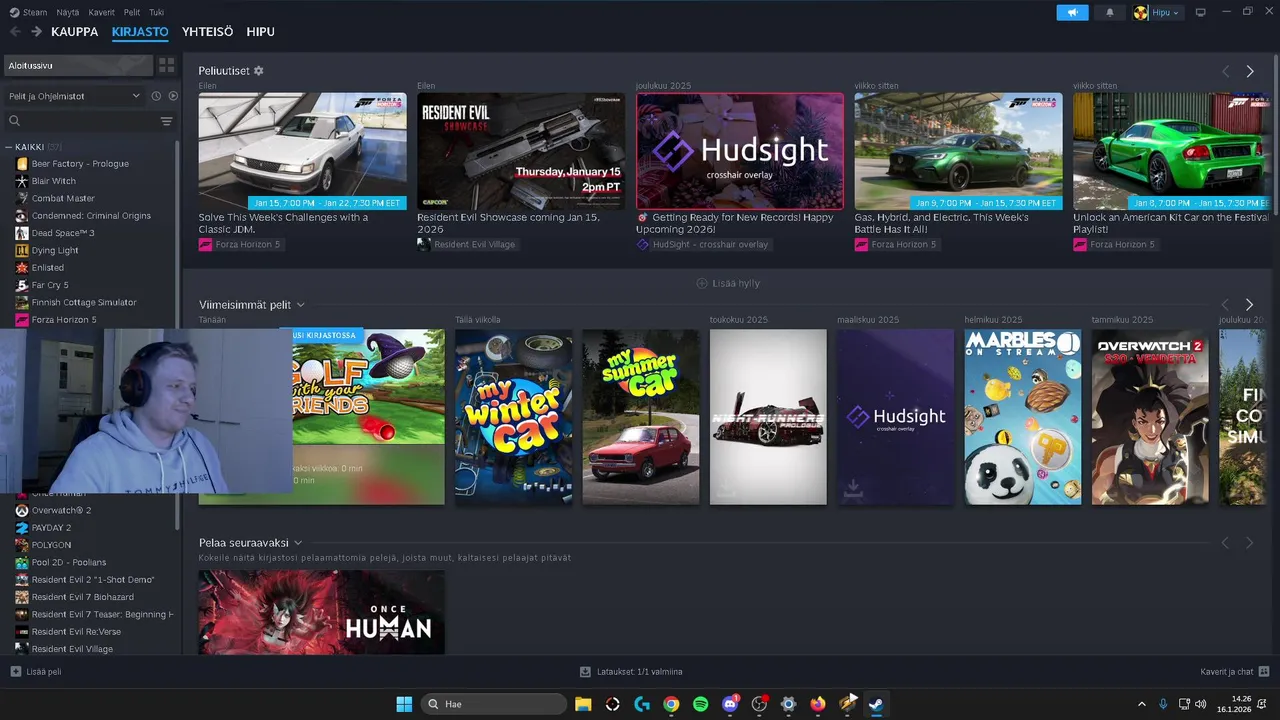Open Night-Runners Prologue game cover
1280x720 pixels.
click(x=768, y=417)
